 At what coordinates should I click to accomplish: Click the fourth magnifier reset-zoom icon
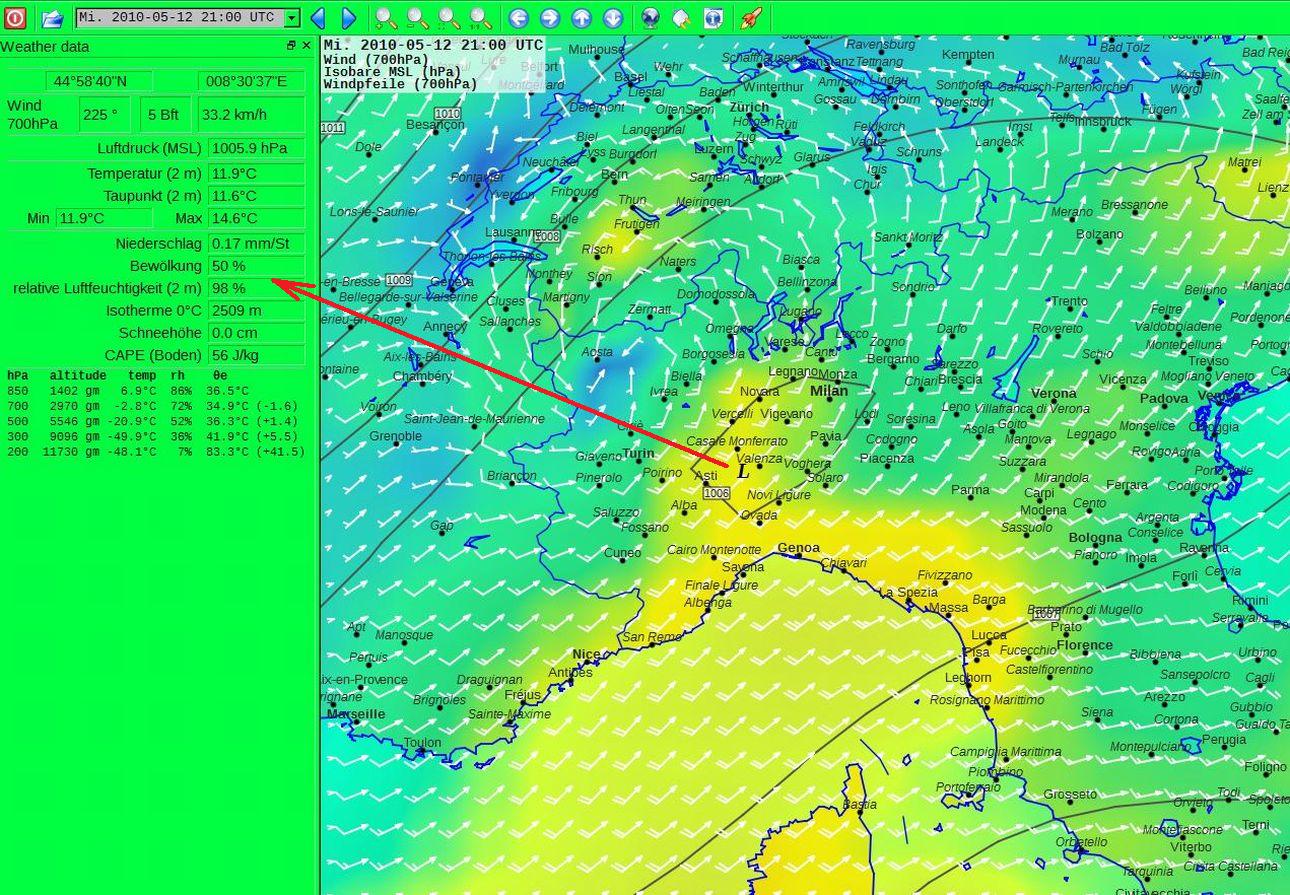click(481, 17)
